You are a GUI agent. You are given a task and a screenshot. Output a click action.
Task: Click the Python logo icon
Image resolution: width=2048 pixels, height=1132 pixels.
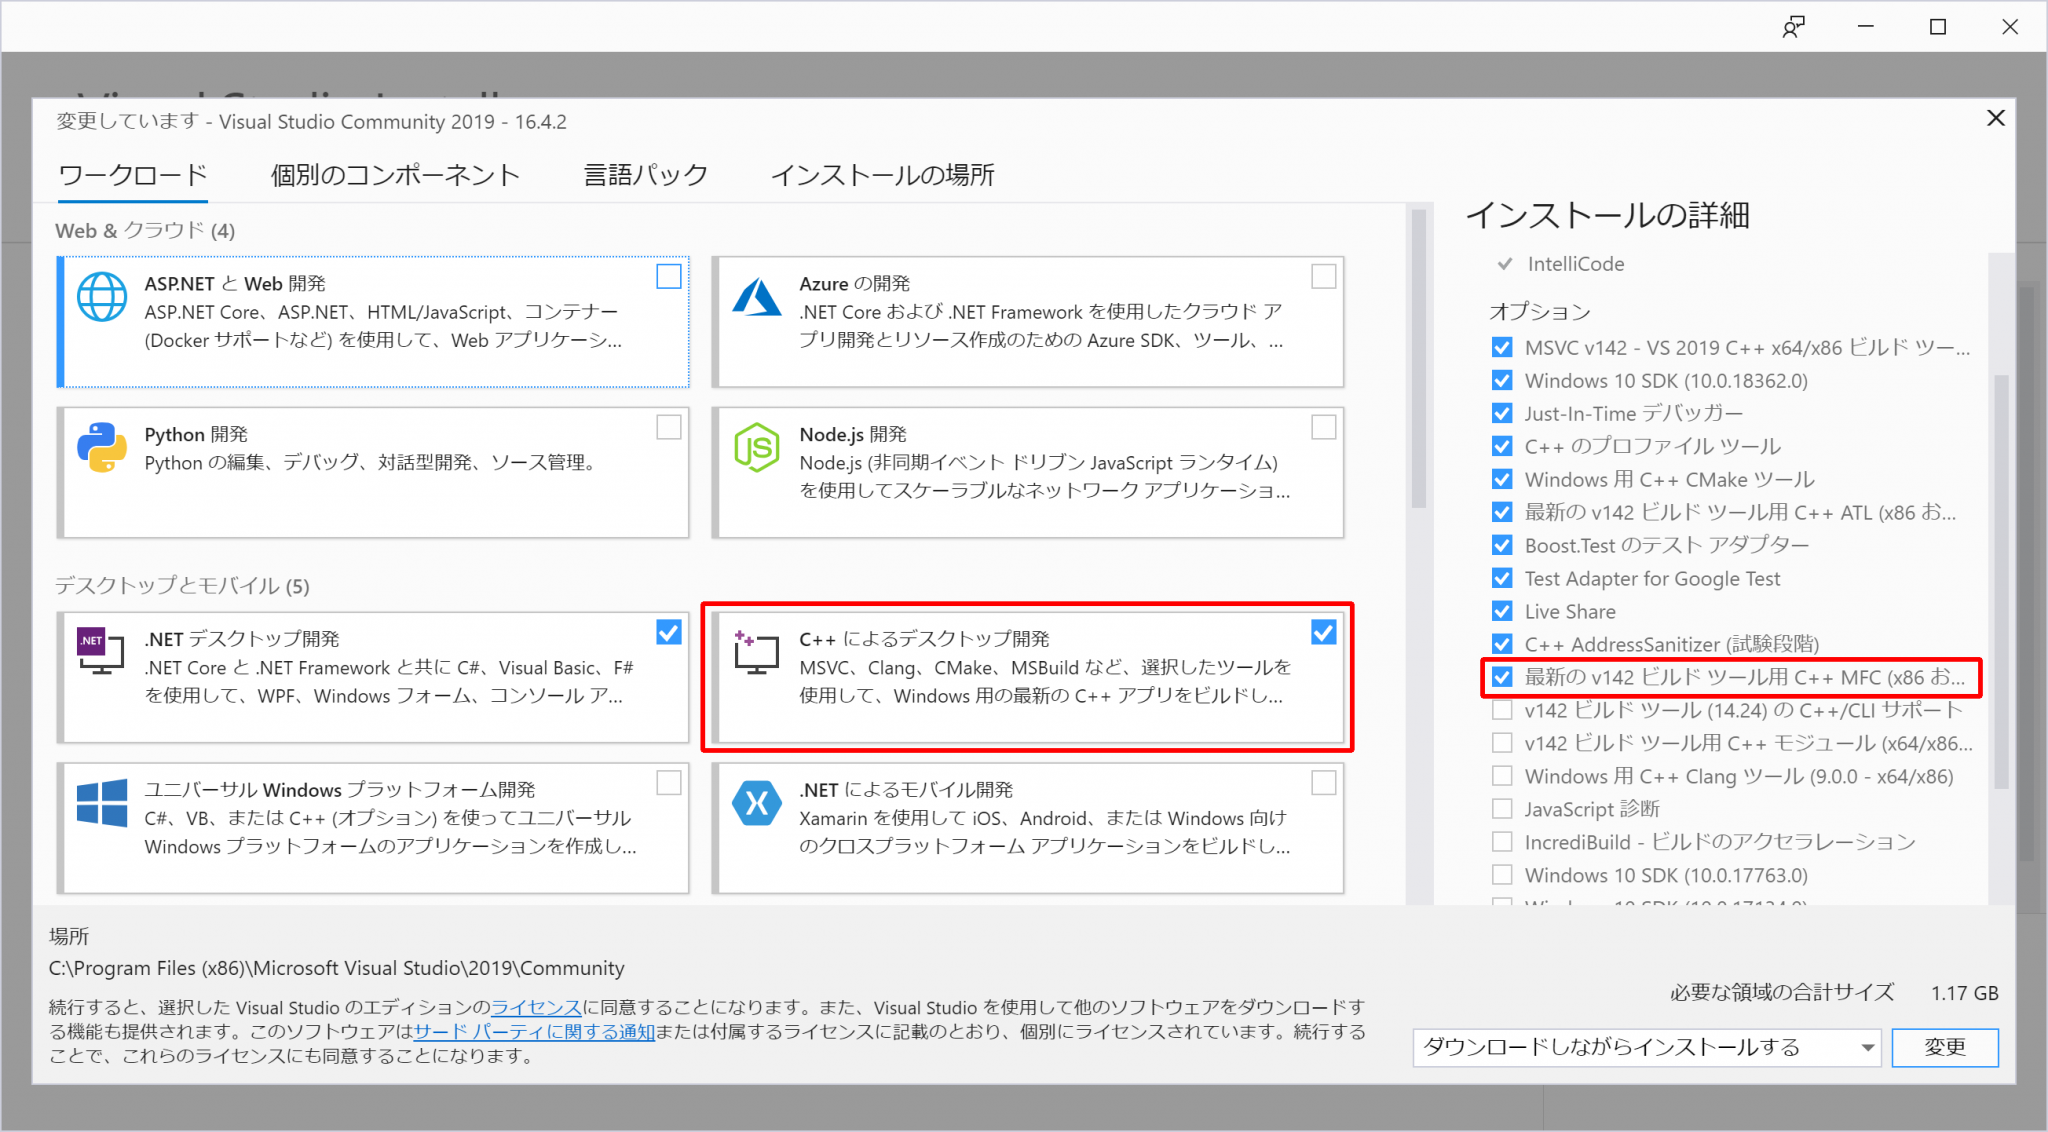(102, 447)
